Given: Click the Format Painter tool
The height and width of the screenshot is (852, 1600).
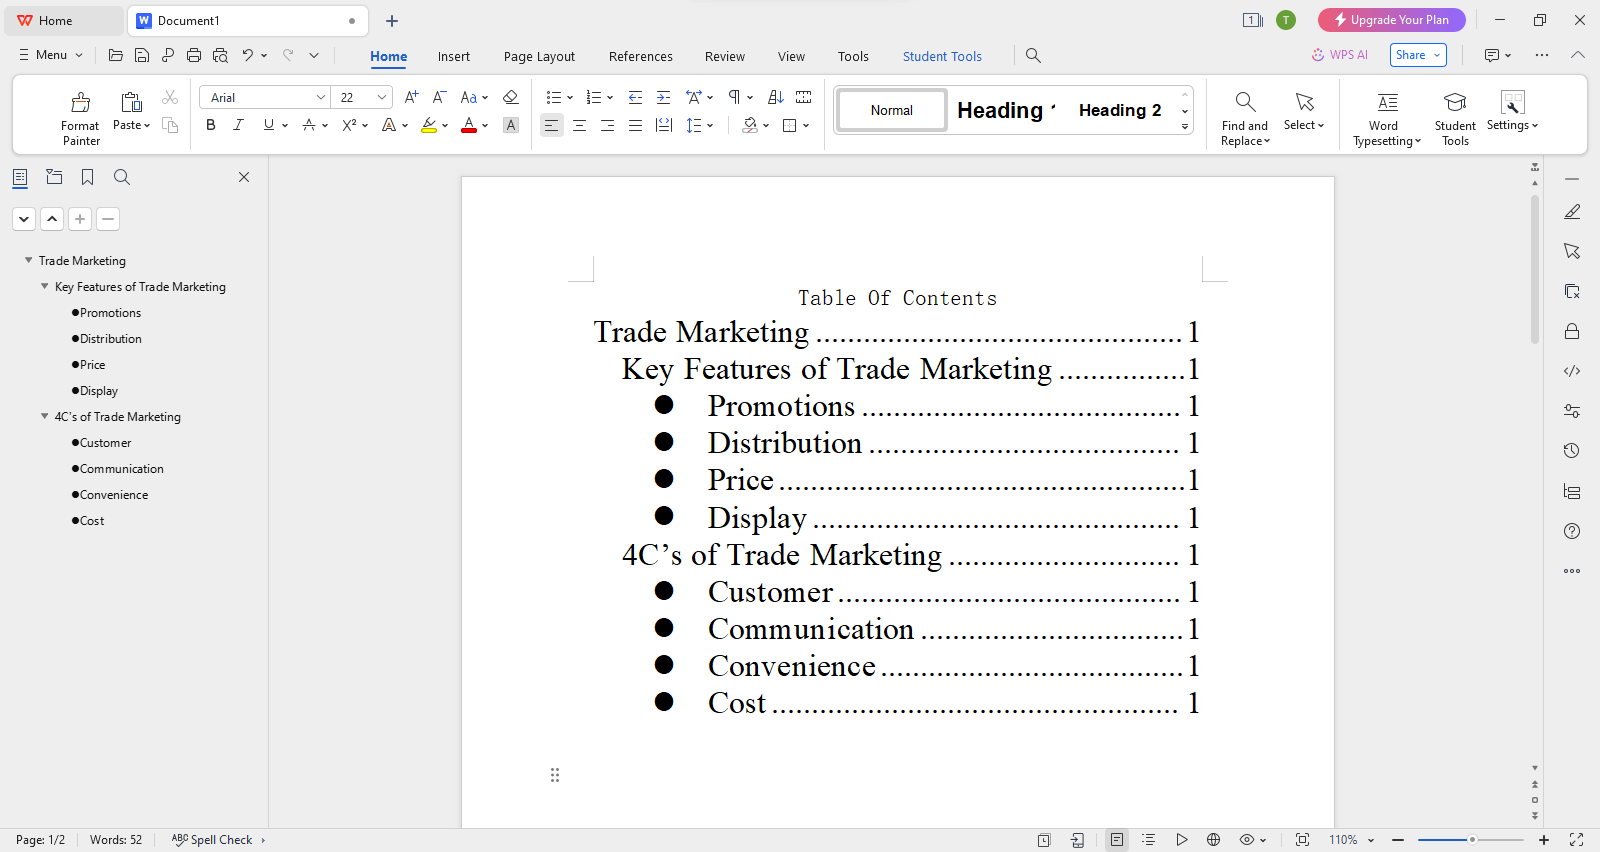Looking at the screenshot, I should (80, 118).
